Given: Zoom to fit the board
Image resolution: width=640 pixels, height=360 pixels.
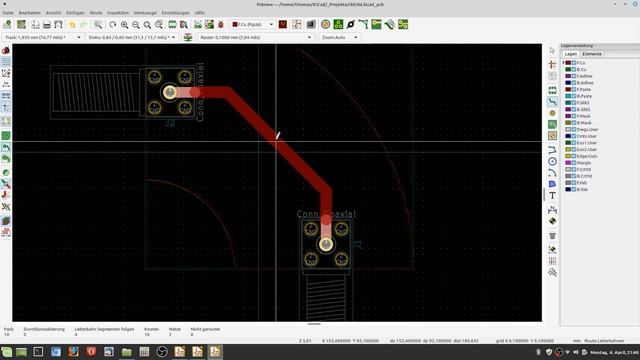Looking at the screenshot, I should coord(147,25).
